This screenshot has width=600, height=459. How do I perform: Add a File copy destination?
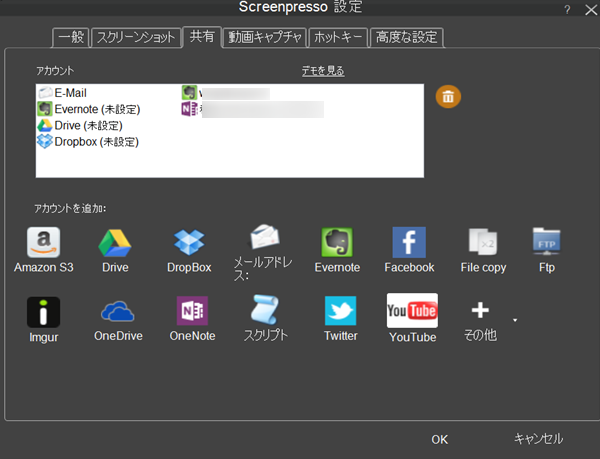click(x=483, y=250)
